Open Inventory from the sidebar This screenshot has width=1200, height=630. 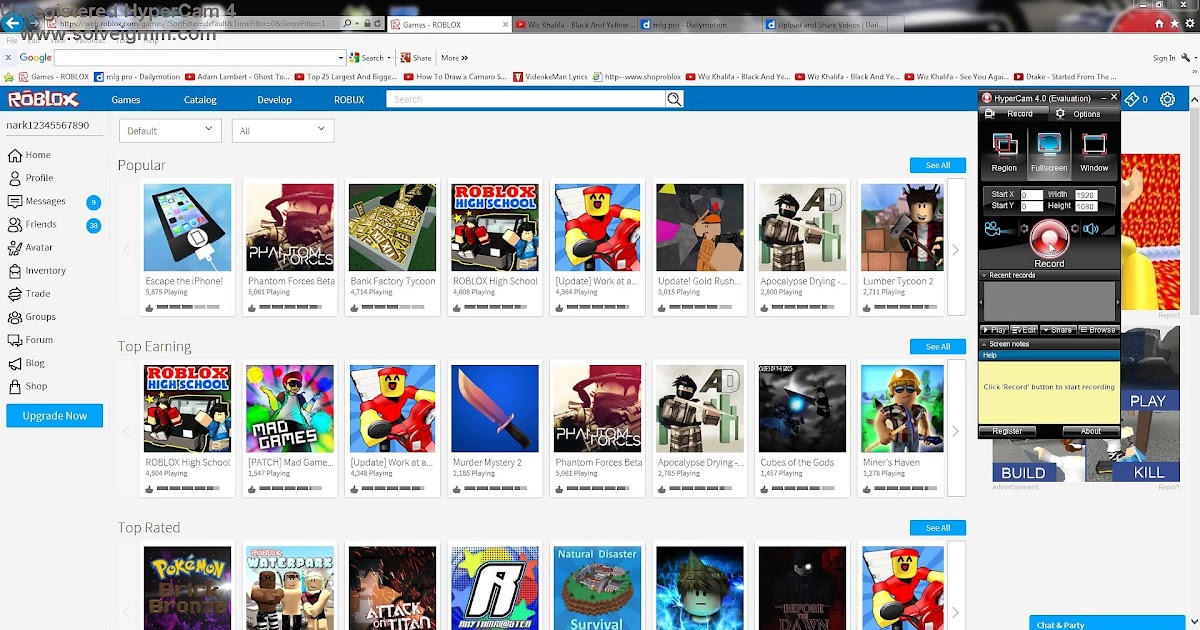[x=37, y=270]
